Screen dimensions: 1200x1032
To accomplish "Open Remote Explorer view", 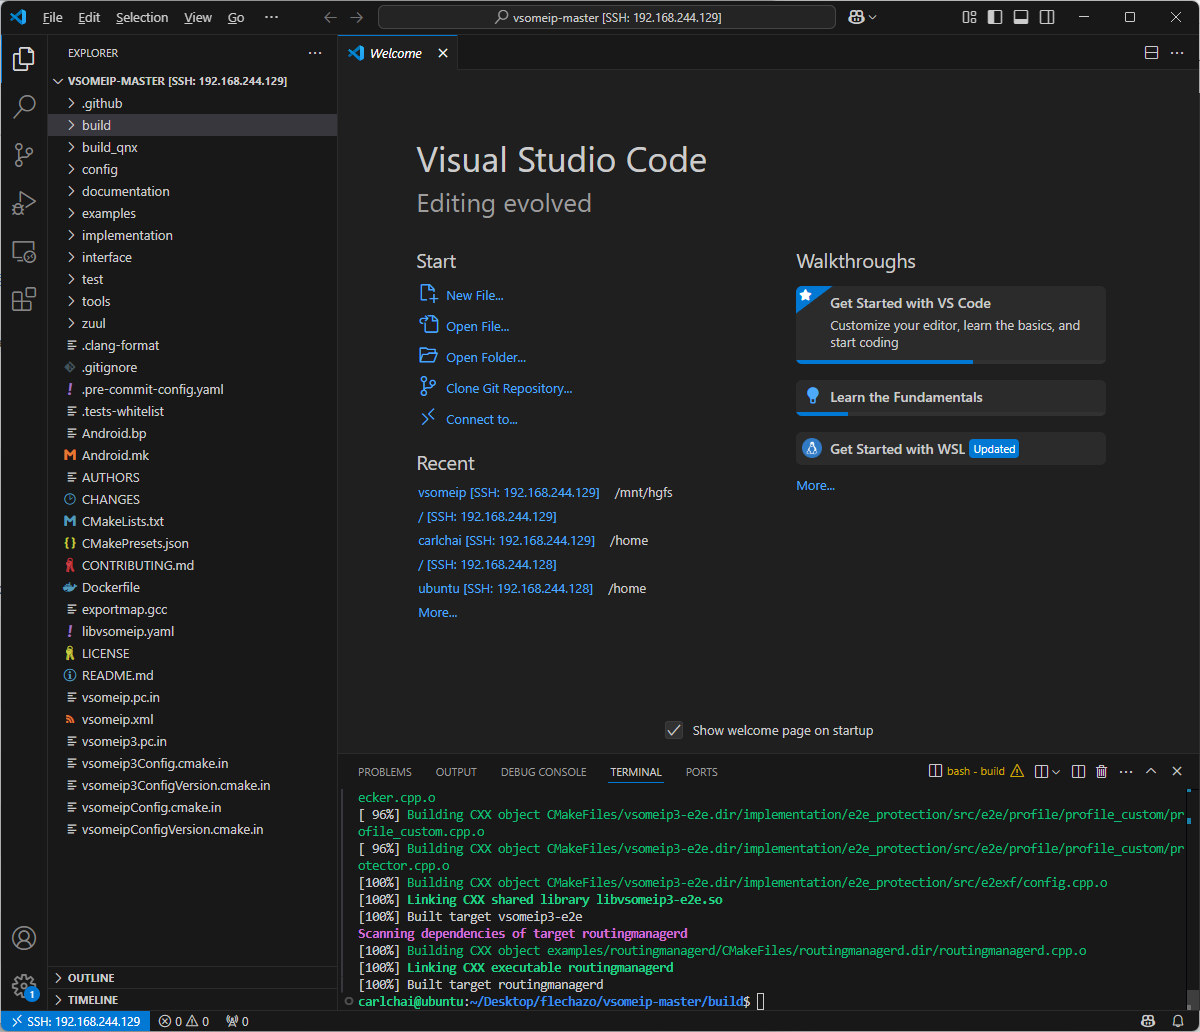I will [x=24, y=251].
